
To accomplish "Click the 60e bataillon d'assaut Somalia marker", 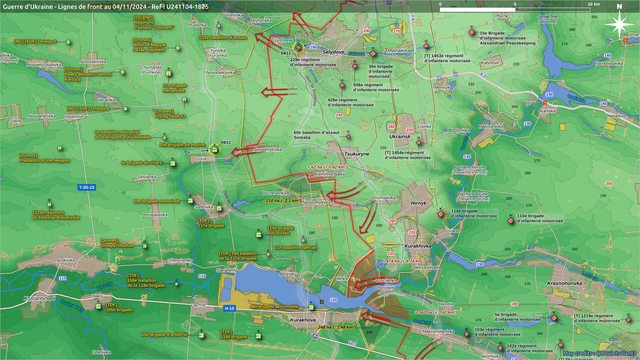I will coord(348,136).
